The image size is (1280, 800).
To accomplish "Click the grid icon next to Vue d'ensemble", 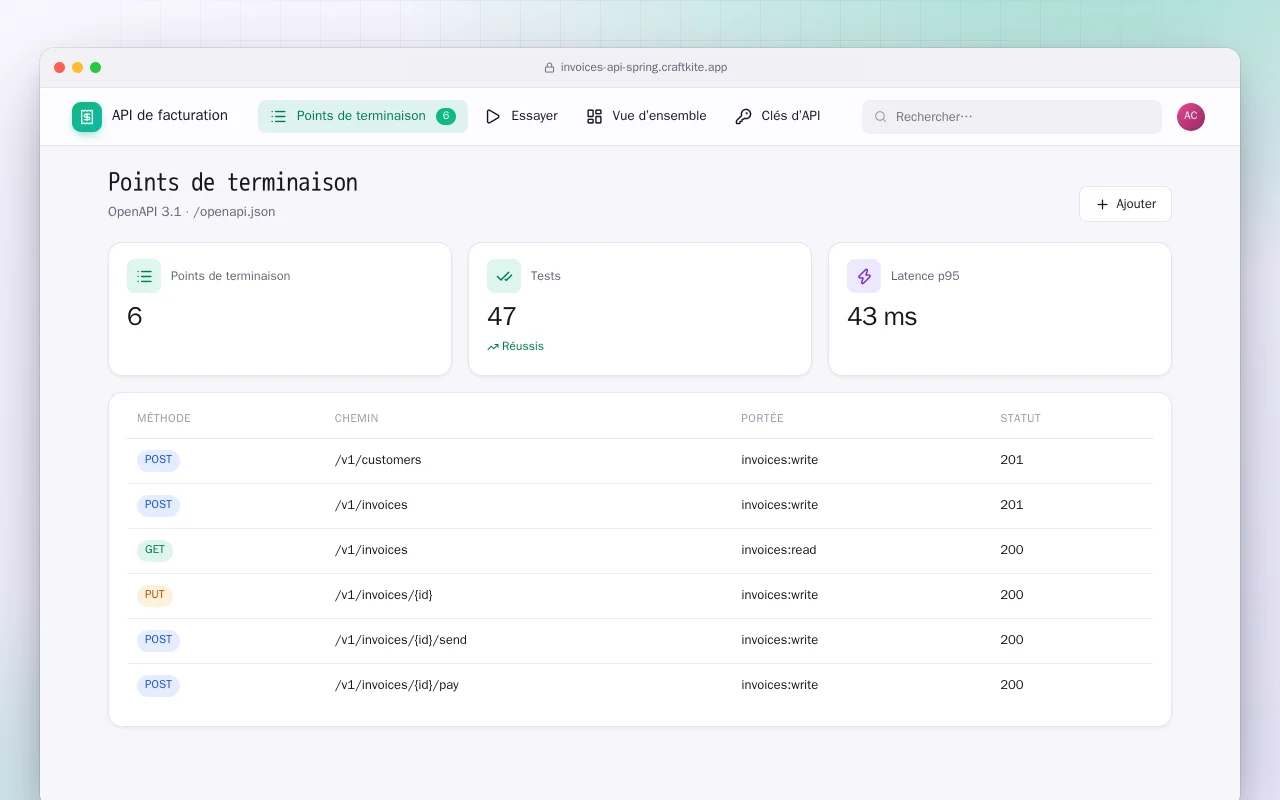I will pyautogui.click(x=594, y=116).
